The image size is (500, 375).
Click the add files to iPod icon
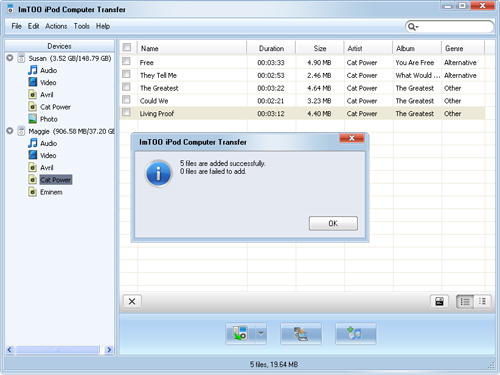pyautogui.click(x=356, y=333)
